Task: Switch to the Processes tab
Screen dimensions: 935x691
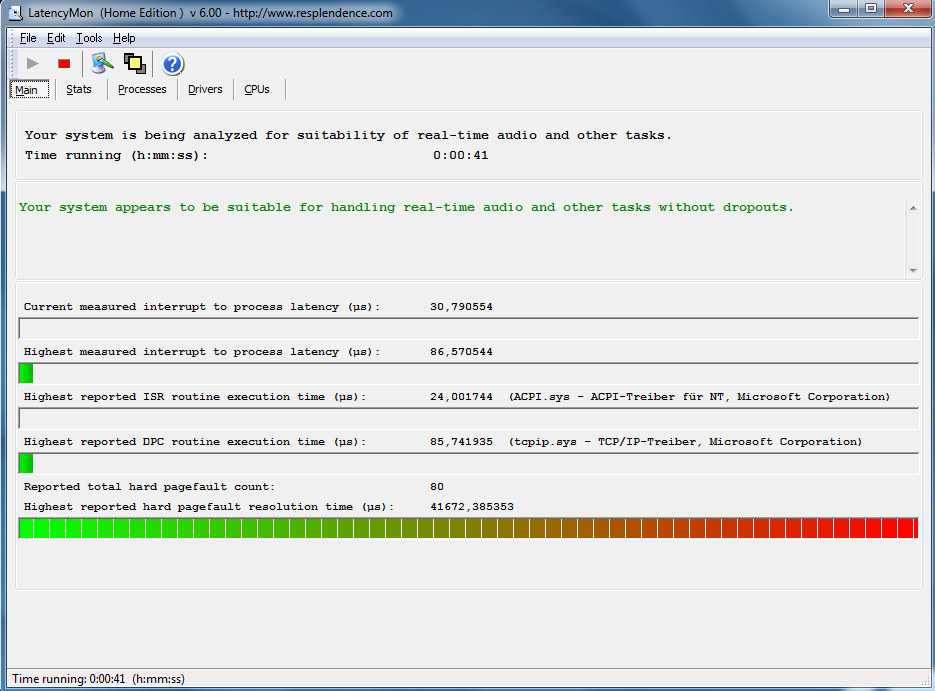Action: pyautogui.click(x=142, y=89)
